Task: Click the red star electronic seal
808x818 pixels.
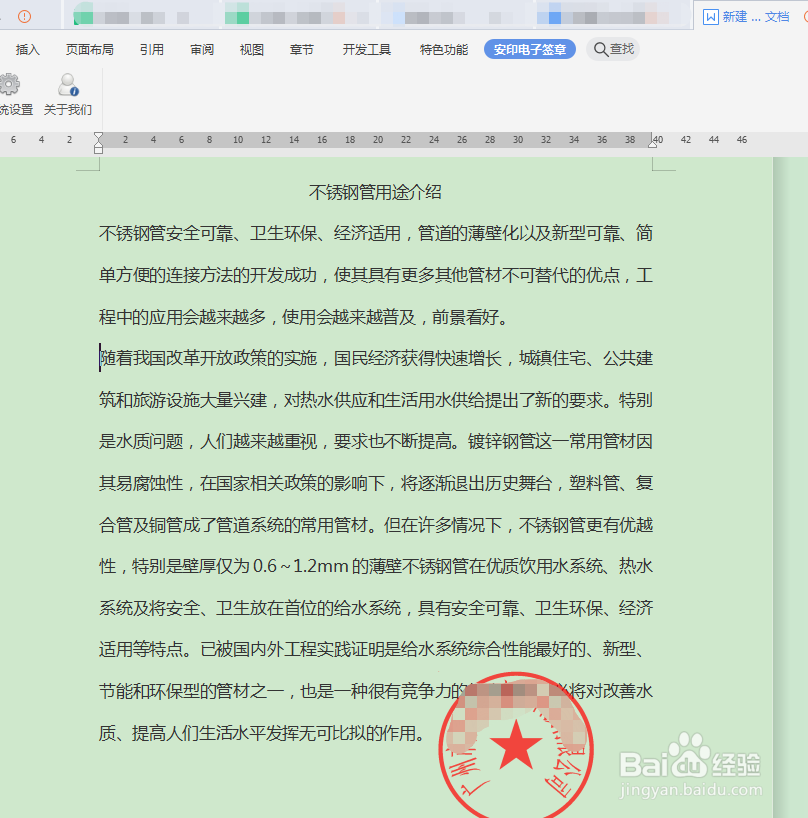Action: pyautogui.click(x=516, y=746)
